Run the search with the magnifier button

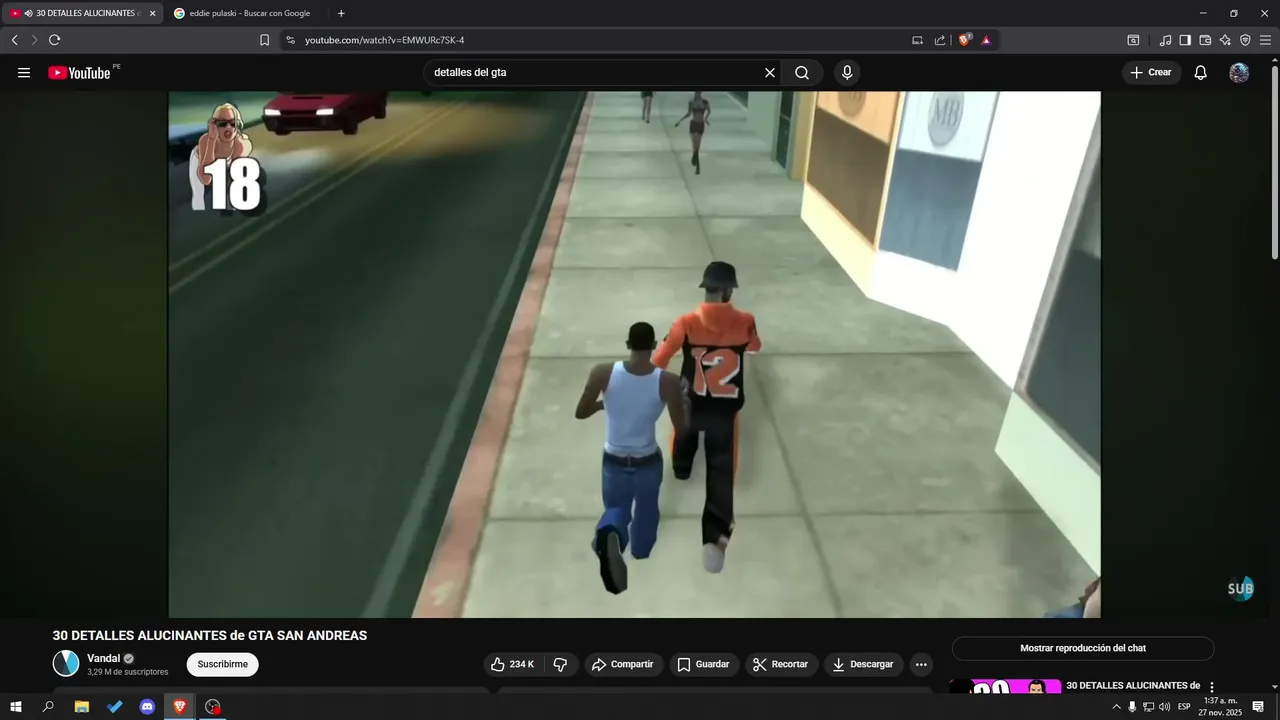point(802,73)
